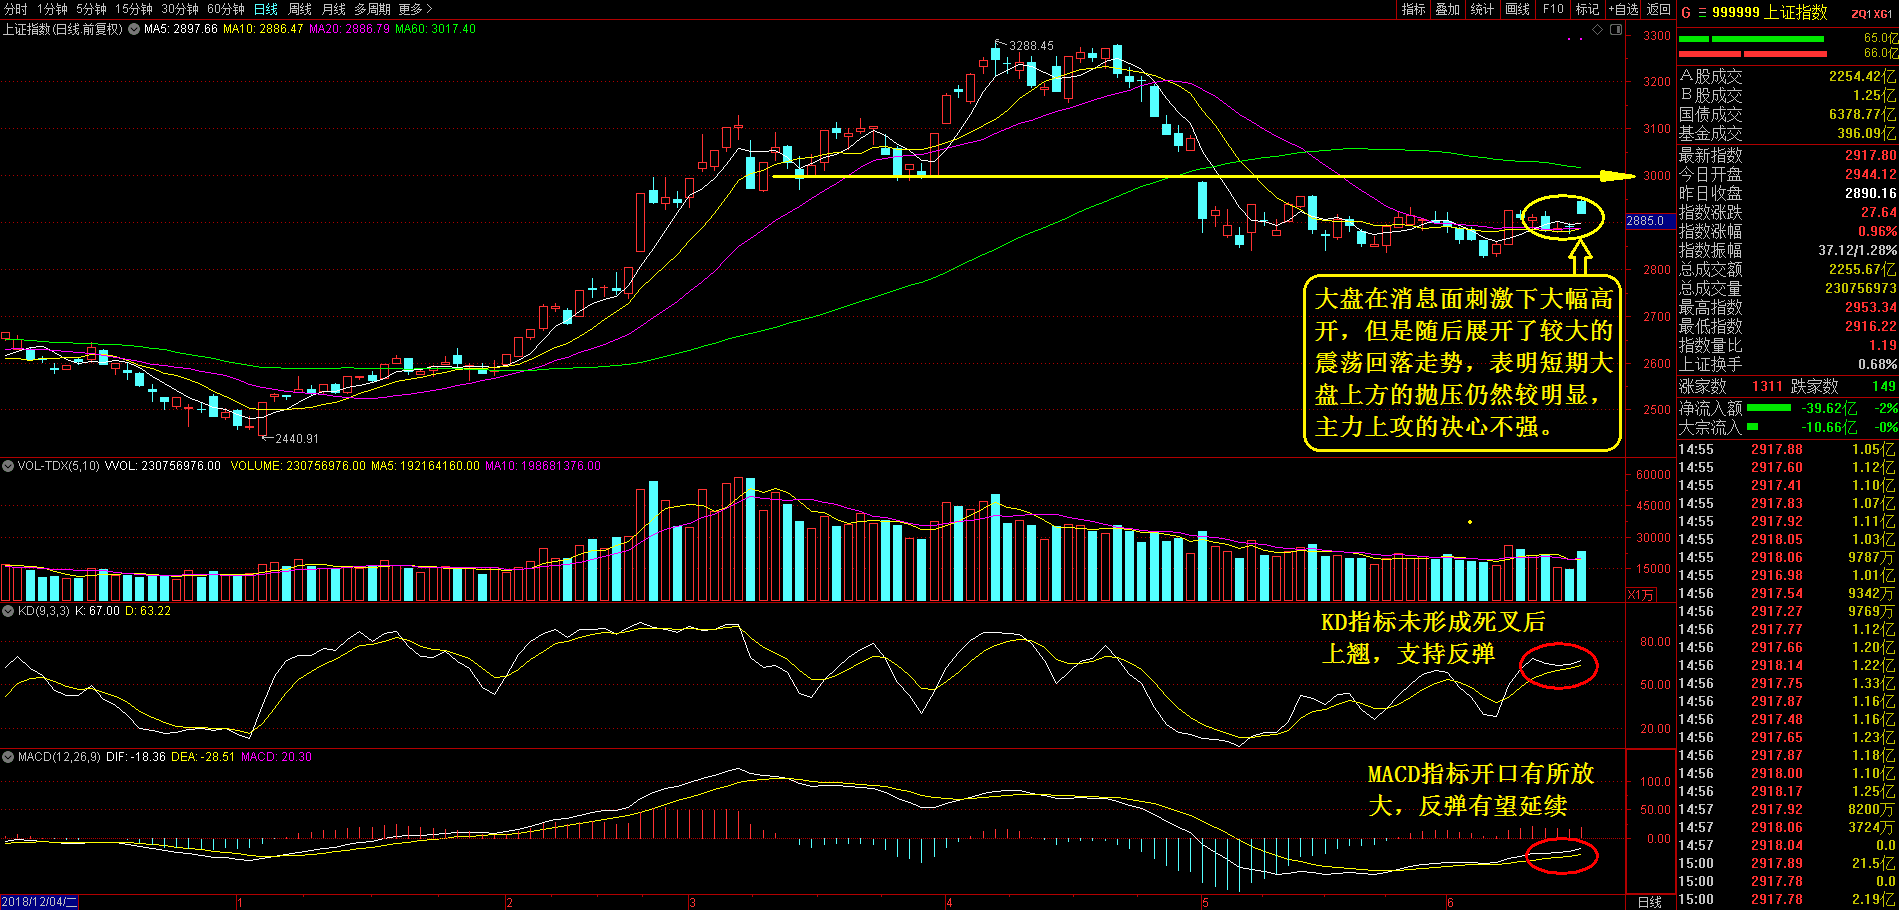Click the 3288.45 high price label
Image resolution: width=1899 pixels, height=910 pixels.
click(x=1031, y=46)
